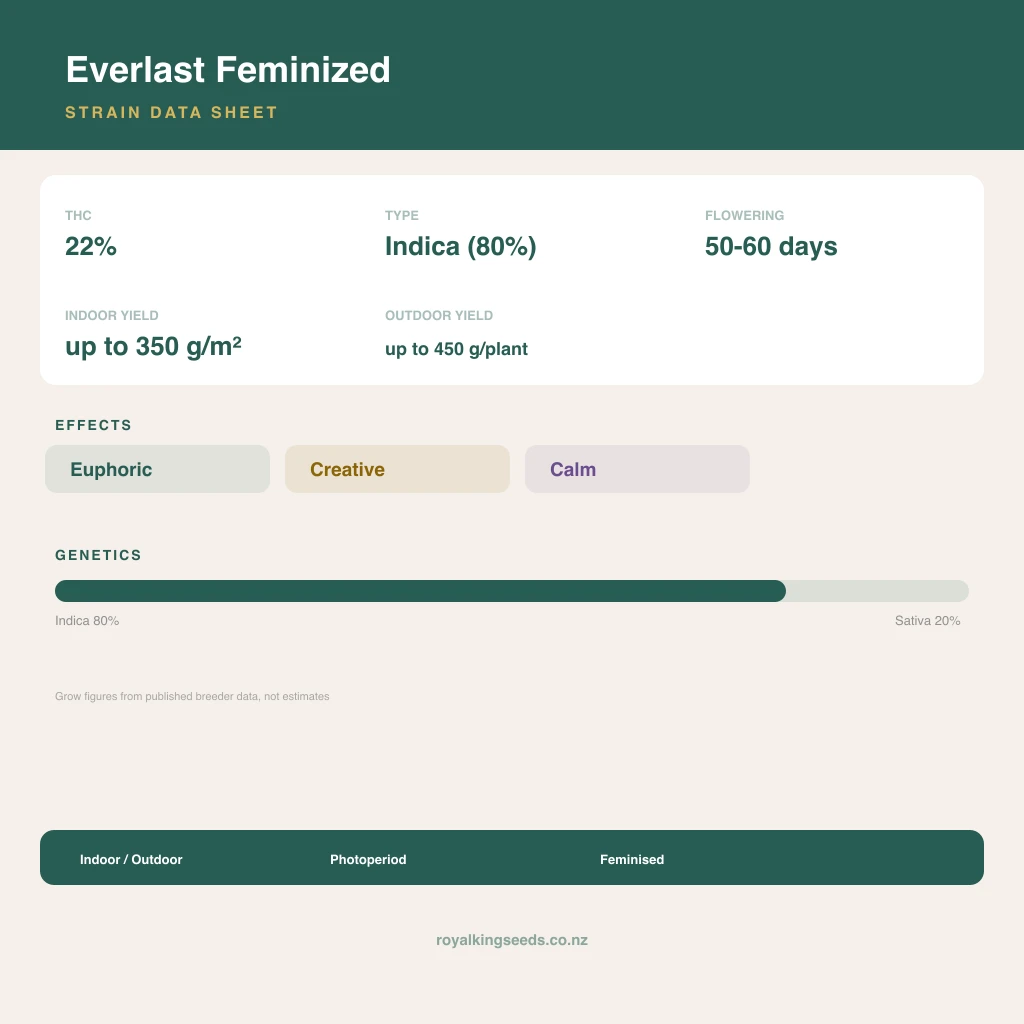Open the royalkingseeds.co.nz link
The image size is (1024, 1024).
click(511, 940)
